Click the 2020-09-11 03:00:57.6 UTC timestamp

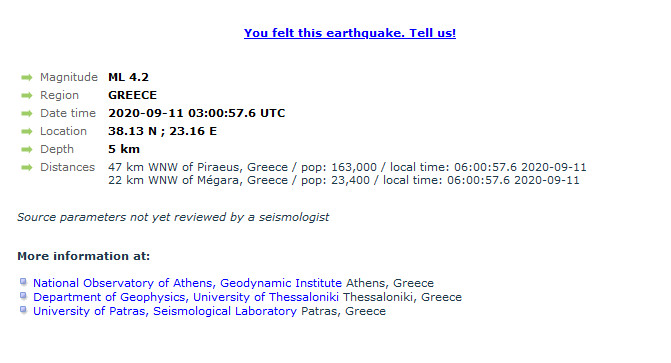197,113
